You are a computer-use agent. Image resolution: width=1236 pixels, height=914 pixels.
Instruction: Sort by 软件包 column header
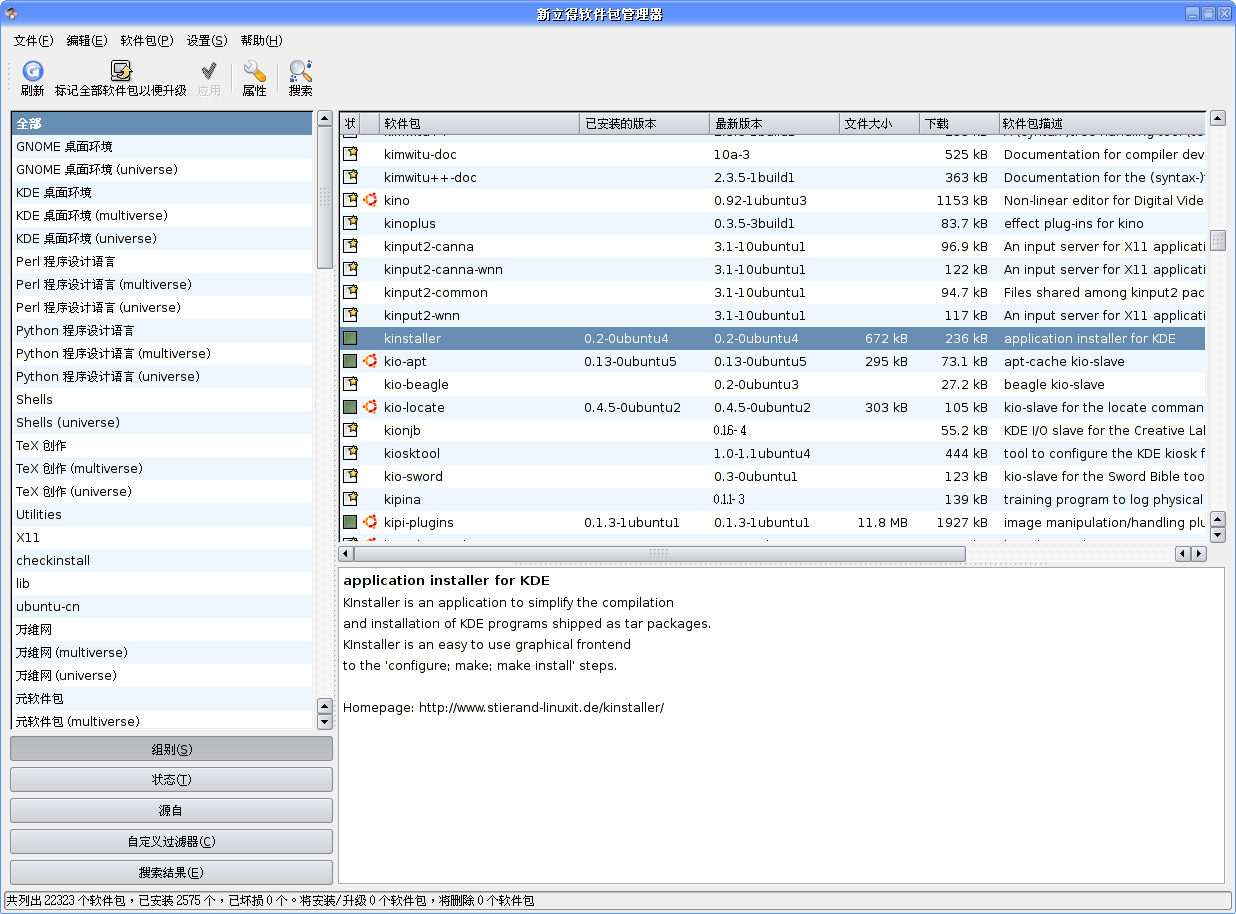point(479,124)
